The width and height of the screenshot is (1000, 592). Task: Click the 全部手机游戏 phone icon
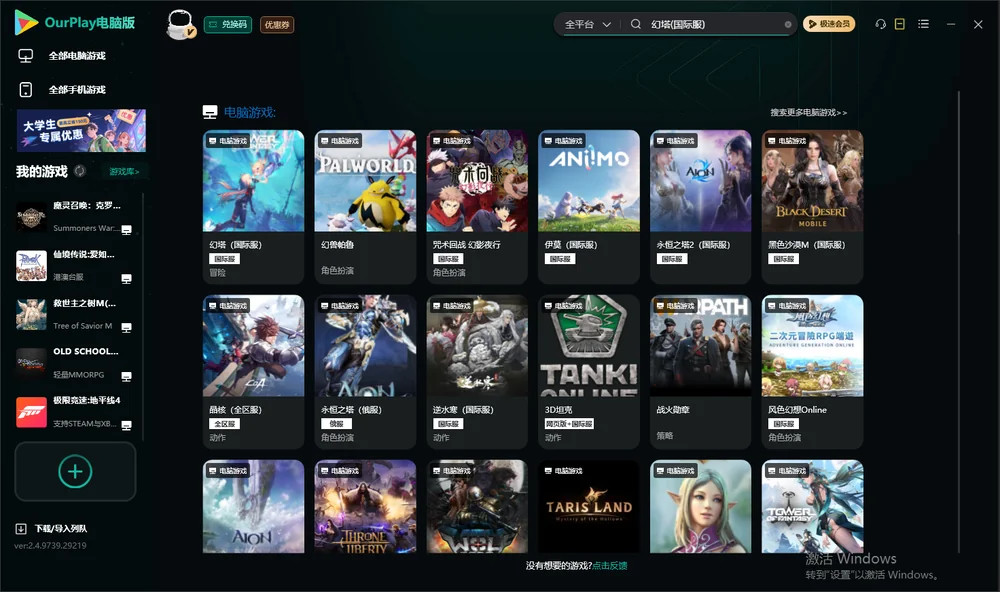click(x=26, y=89)
